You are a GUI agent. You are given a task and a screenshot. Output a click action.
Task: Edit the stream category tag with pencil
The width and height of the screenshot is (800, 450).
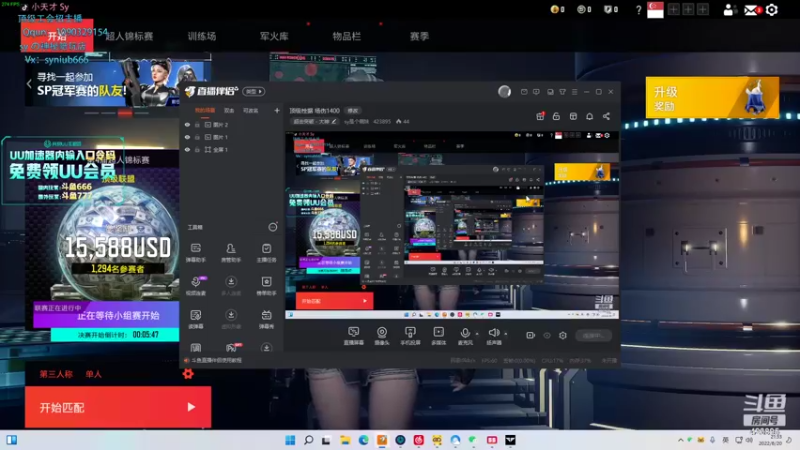click(x=315, y=121)
